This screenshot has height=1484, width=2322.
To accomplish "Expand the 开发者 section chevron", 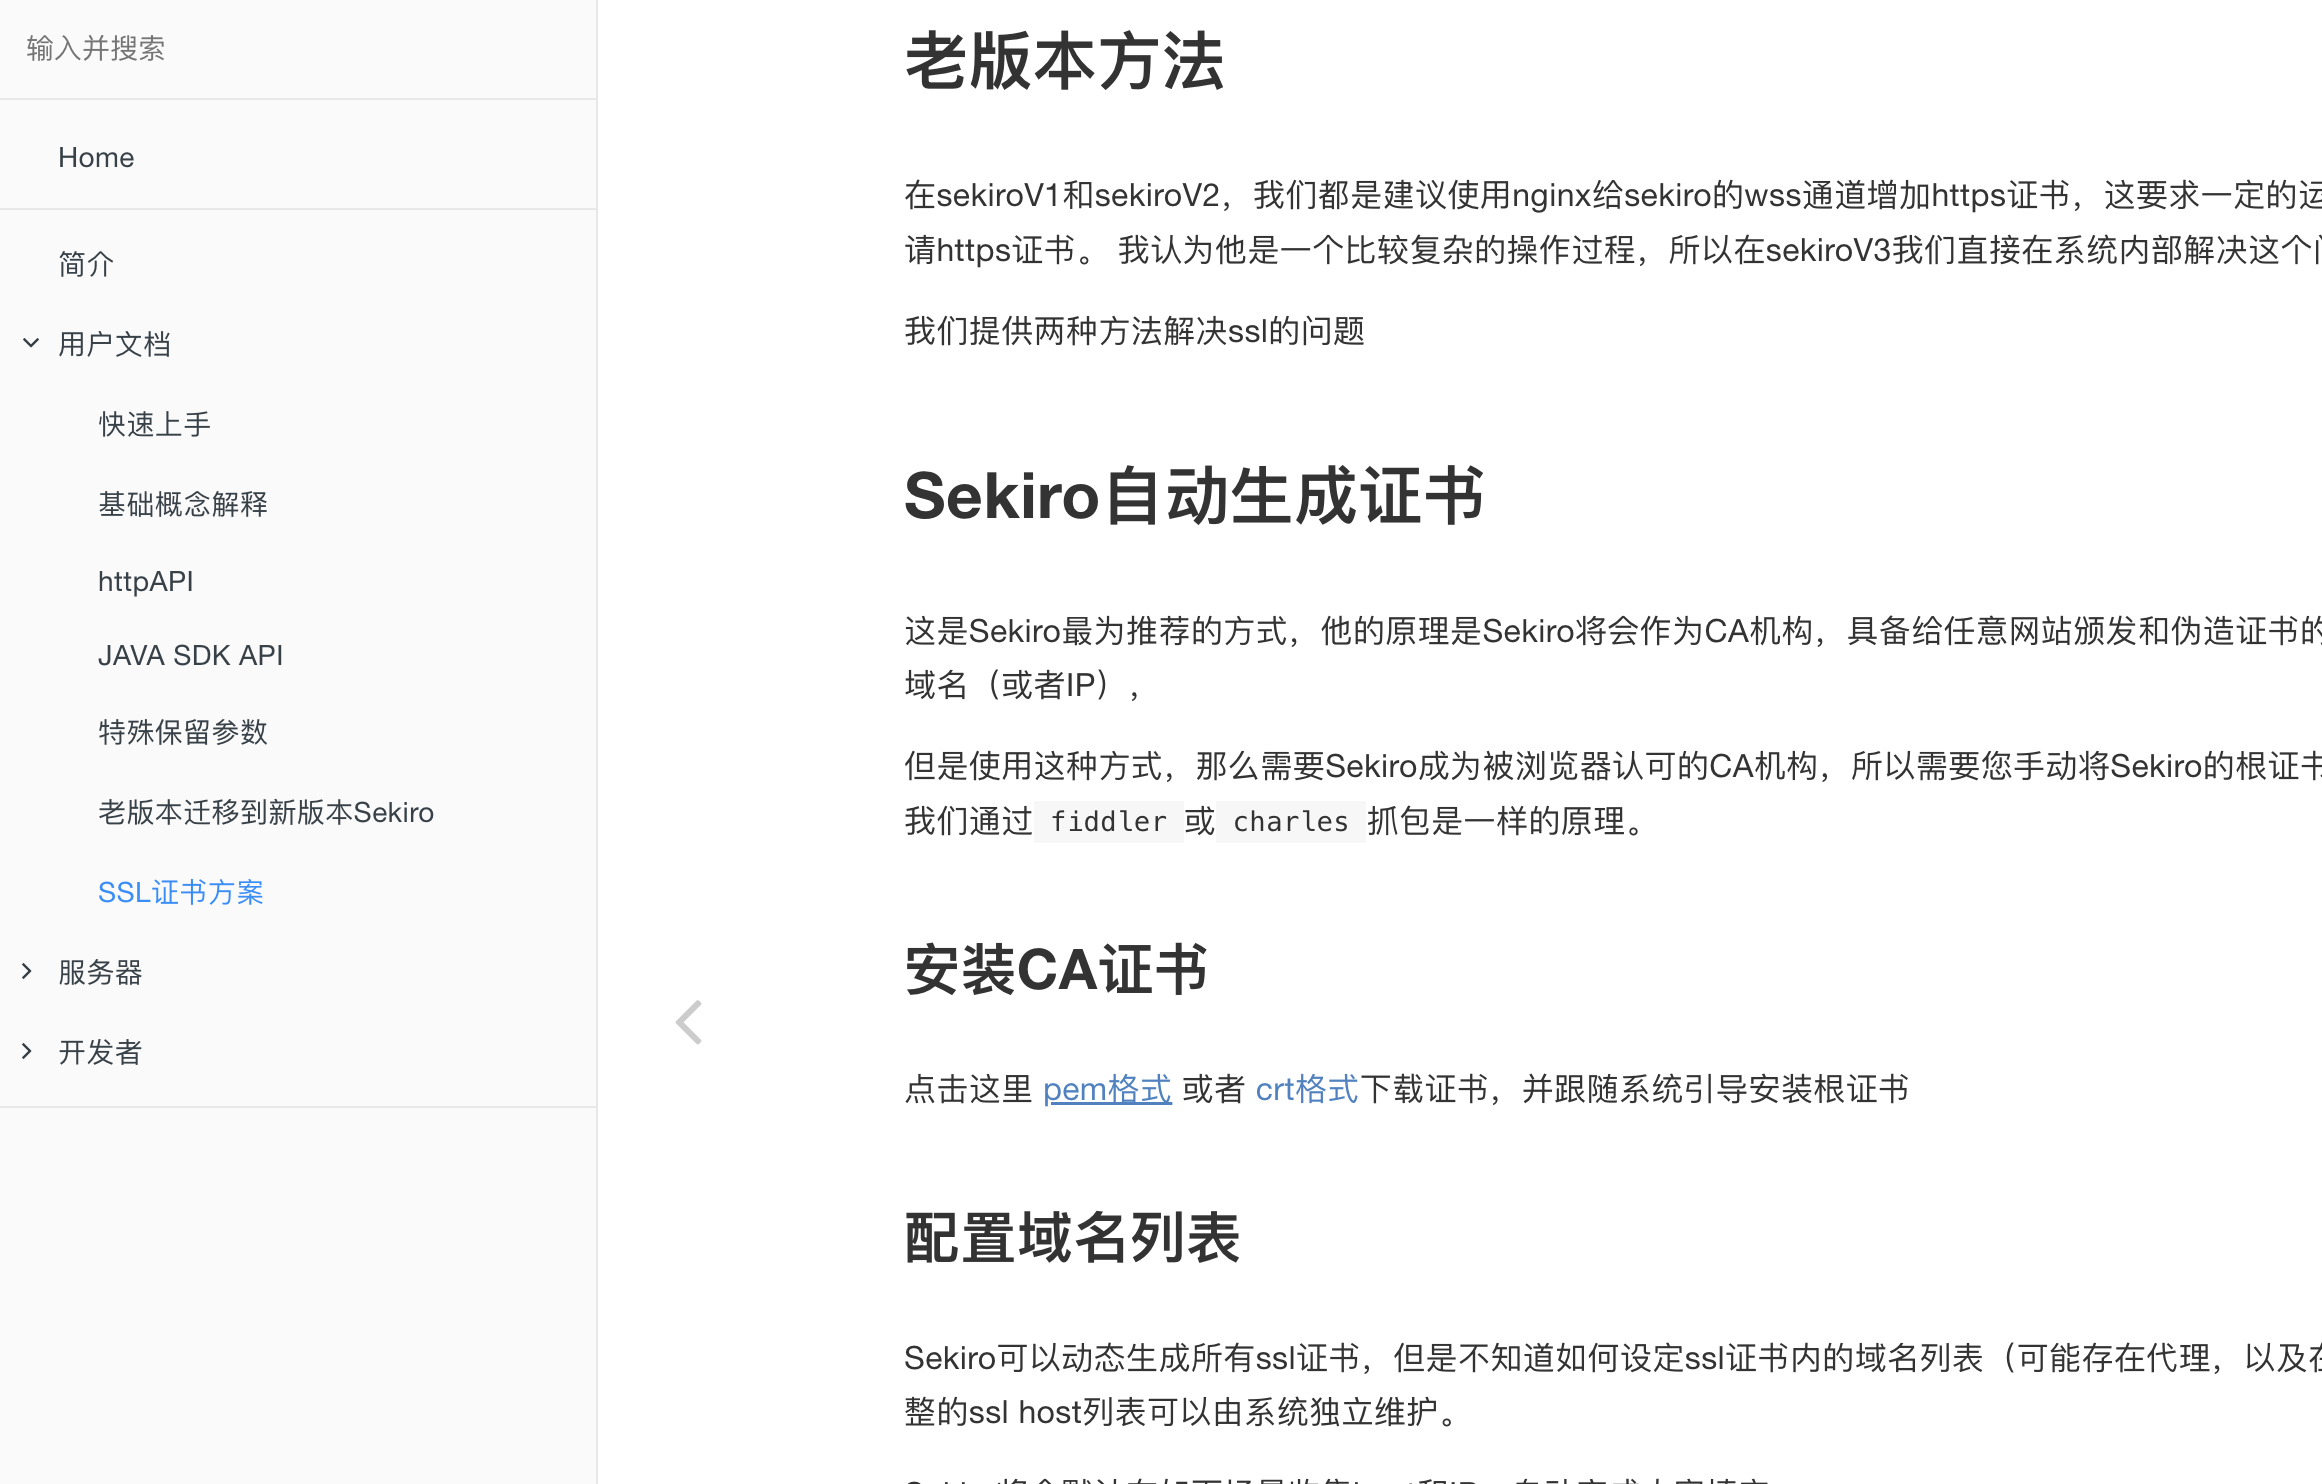I will (27, 1051).
